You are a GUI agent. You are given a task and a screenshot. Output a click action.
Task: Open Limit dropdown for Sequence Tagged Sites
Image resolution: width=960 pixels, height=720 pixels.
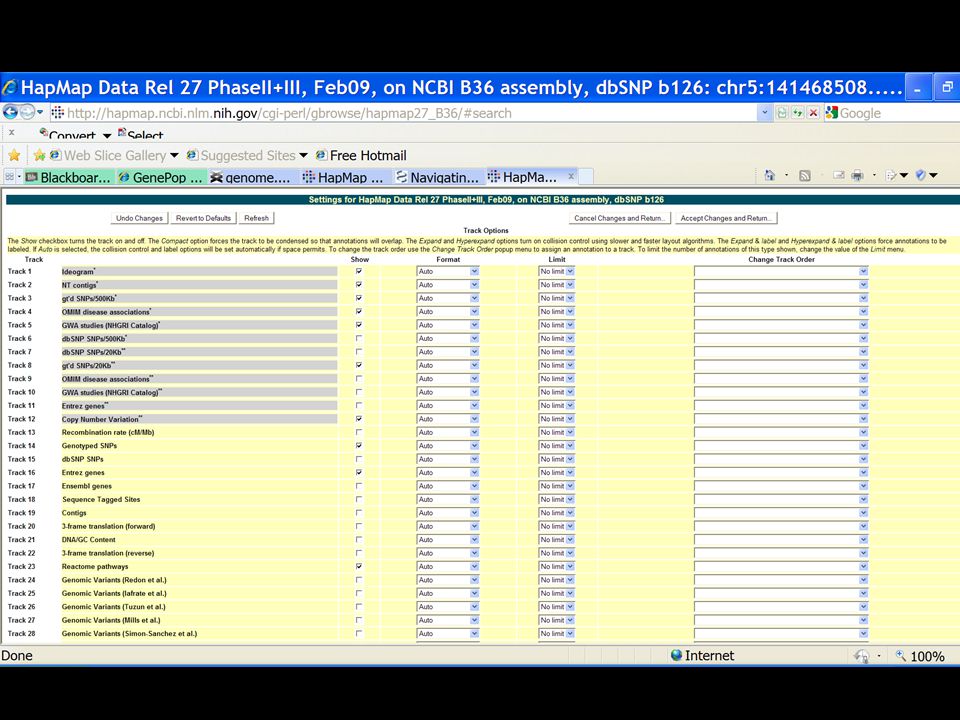pos(557,500)
